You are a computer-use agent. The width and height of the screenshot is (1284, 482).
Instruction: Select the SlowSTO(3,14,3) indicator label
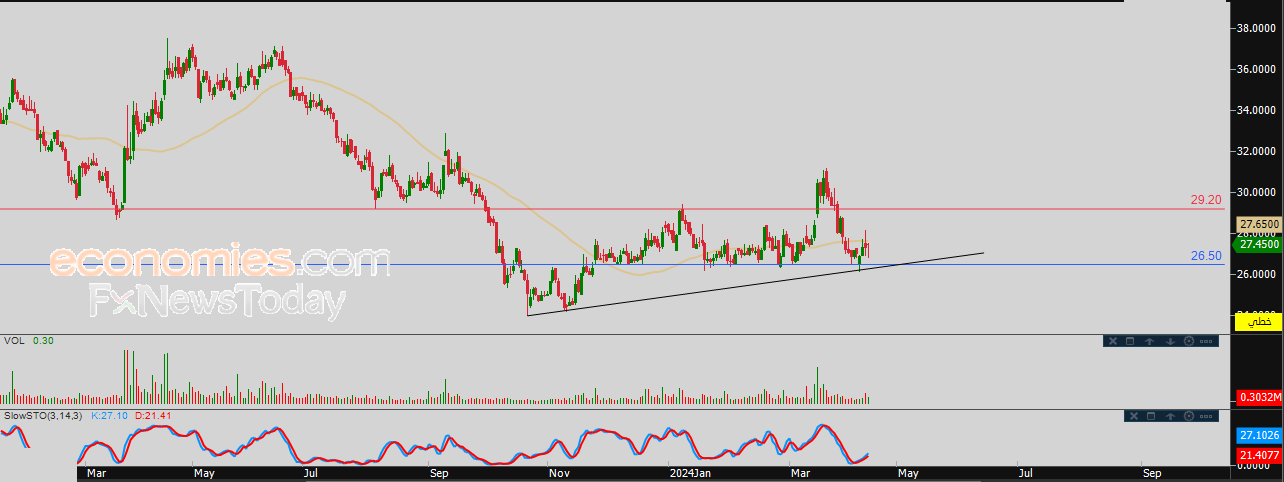coord(44,415)
